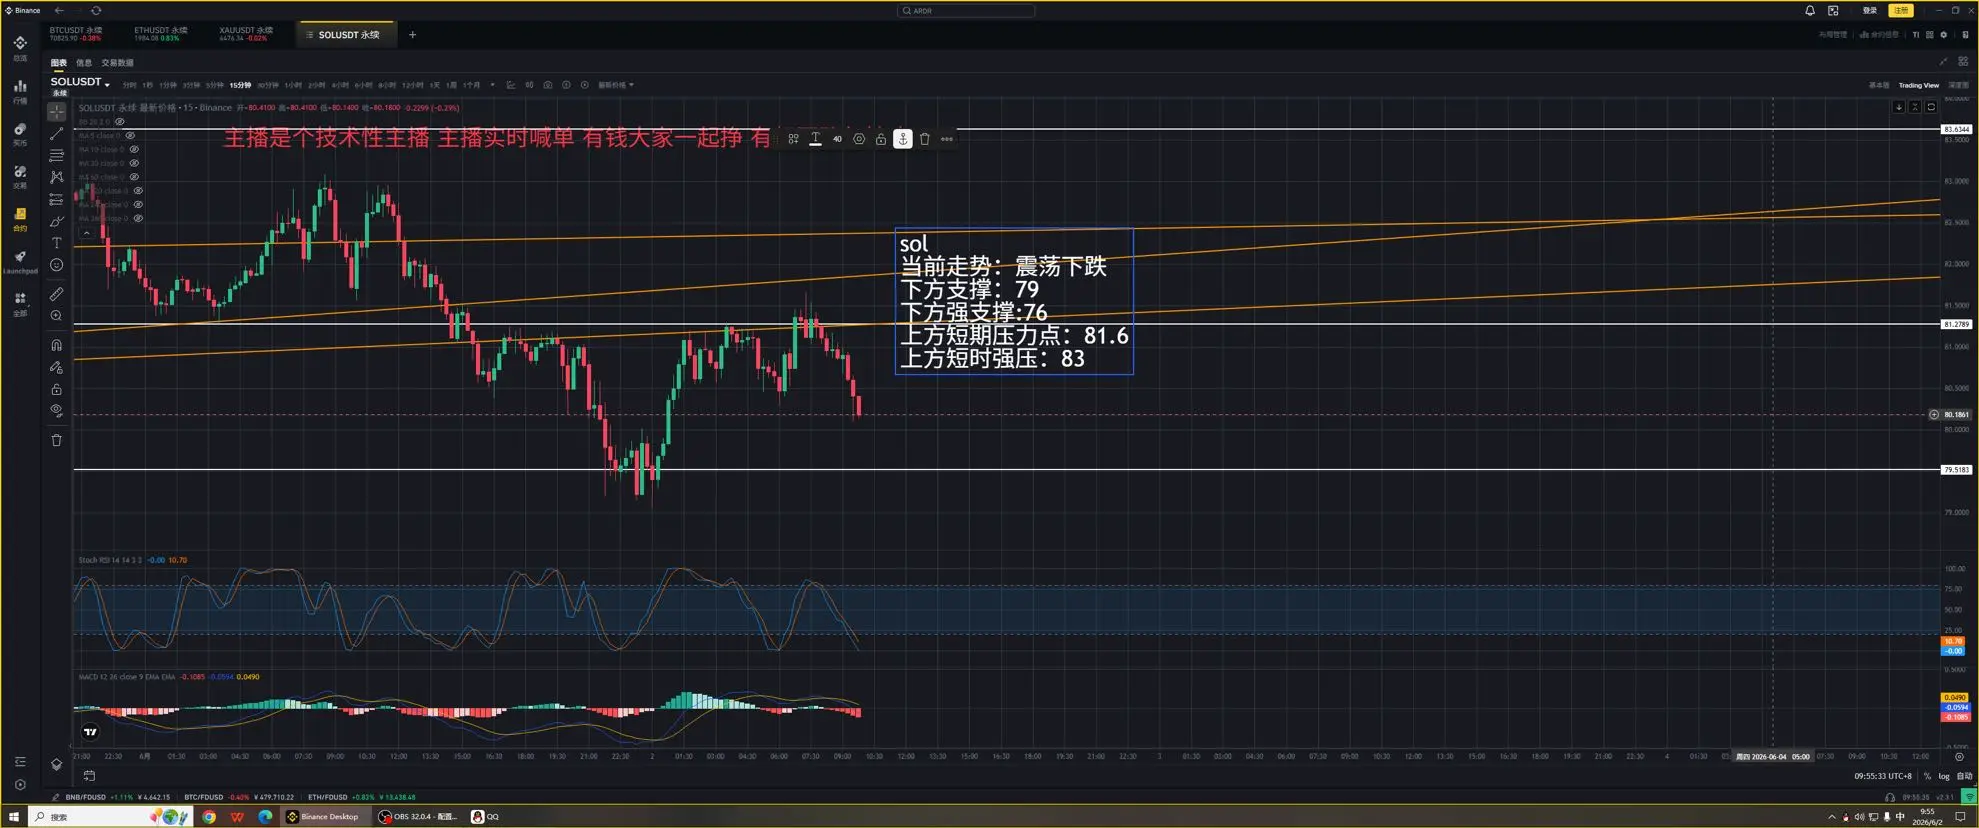Open the go-to-date calendar icon
The width and height of the screenshot is (1979, 828).
(x=89, y=776)
